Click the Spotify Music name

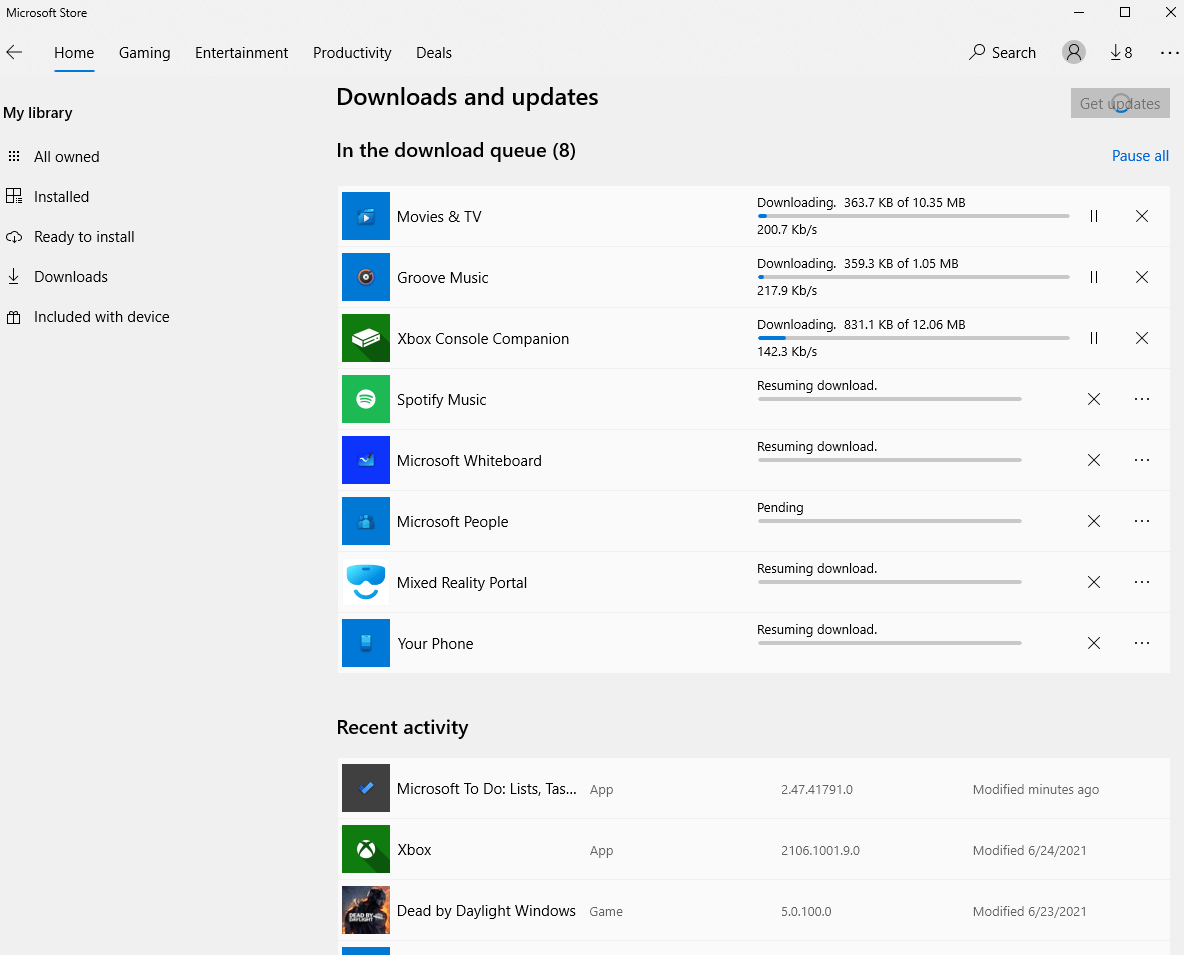(441, 400)
